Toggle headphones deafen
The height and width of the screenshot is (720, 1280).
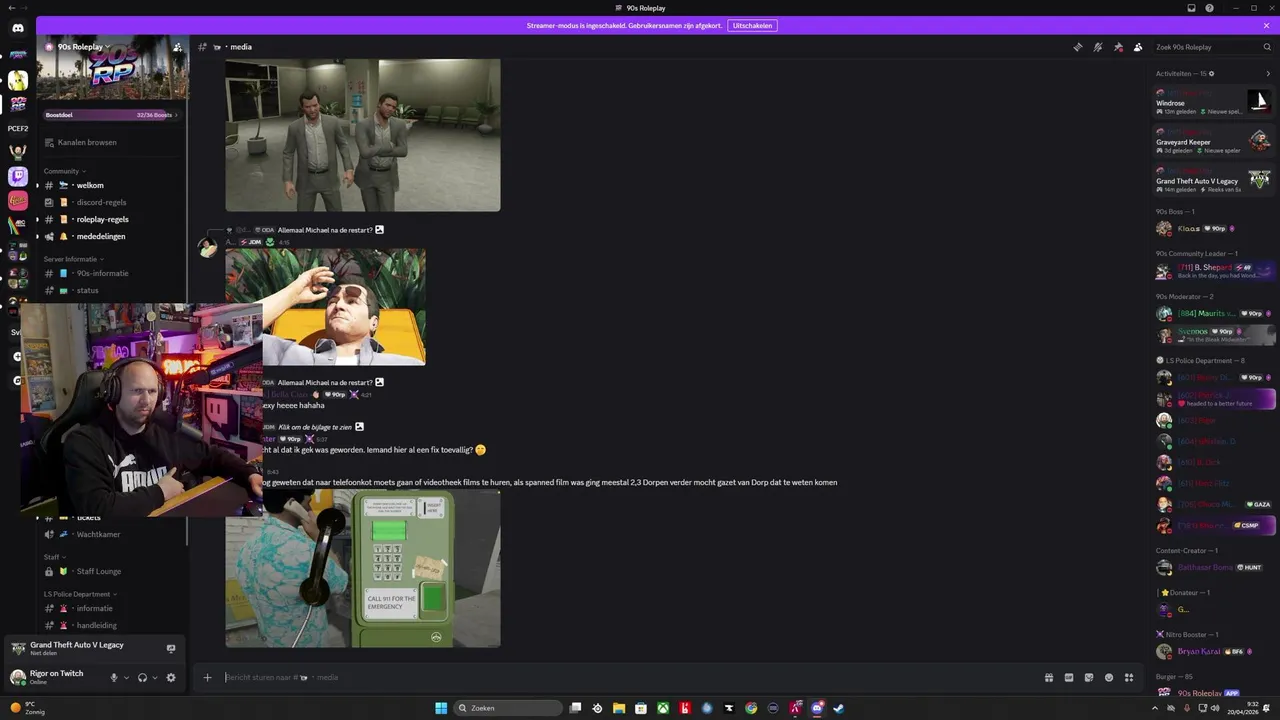142,677
